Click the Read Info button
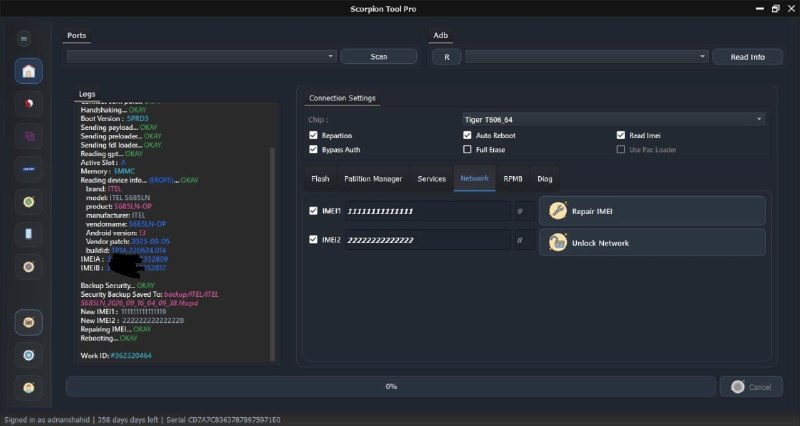800x426 pixels. click(x=747, y=57)
